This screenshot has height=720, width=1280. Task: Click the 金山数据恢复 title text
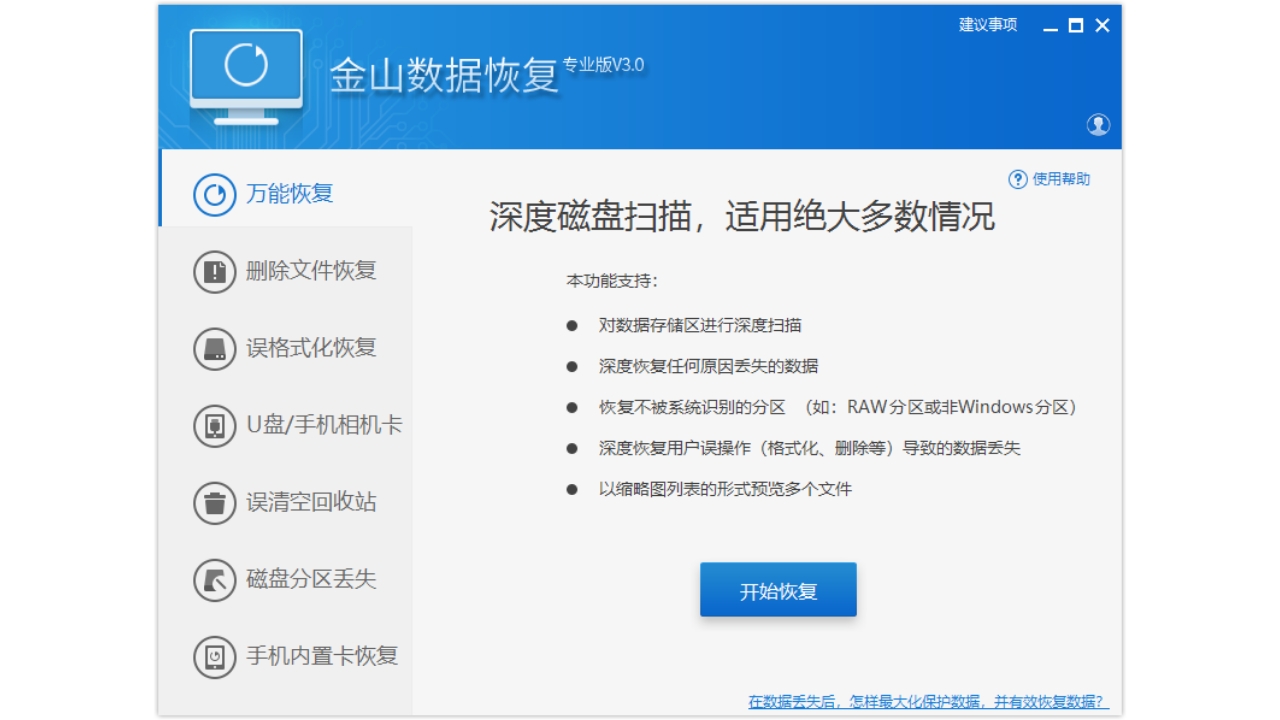point(444,76)
